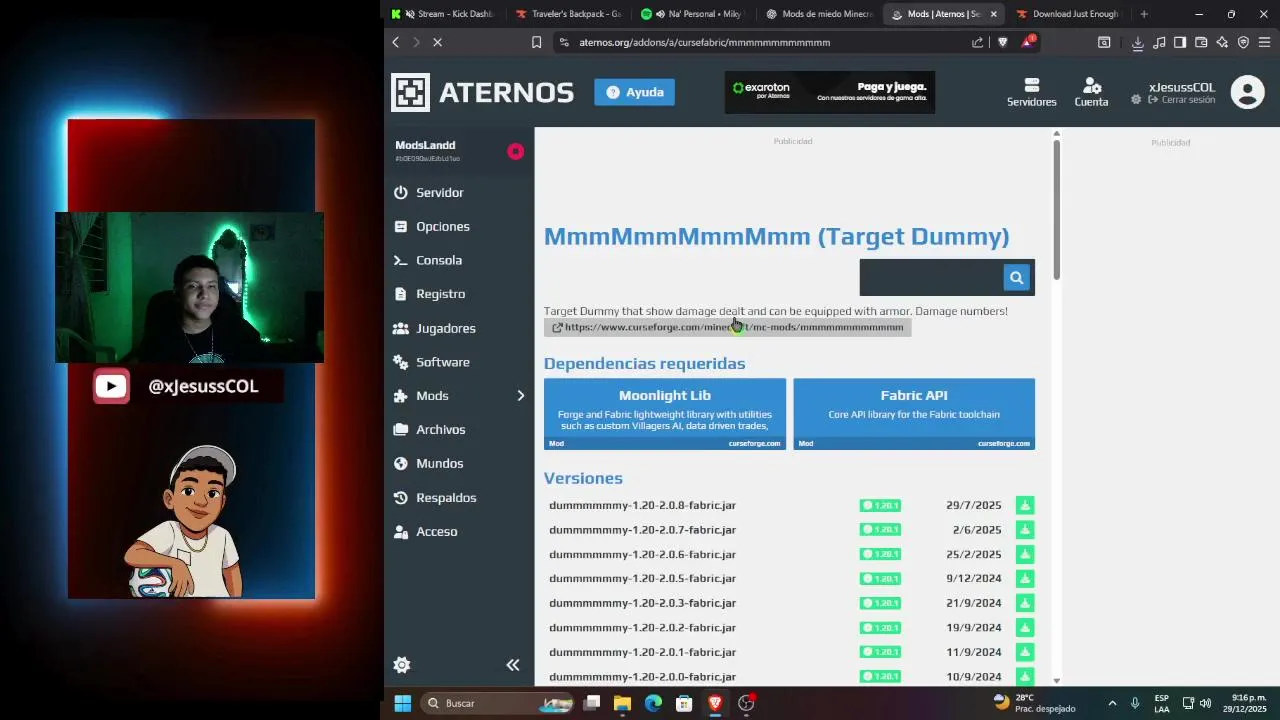The image size is (1280, 720).
Task: Expand the Mods submenu arrow
Action: 520,396
